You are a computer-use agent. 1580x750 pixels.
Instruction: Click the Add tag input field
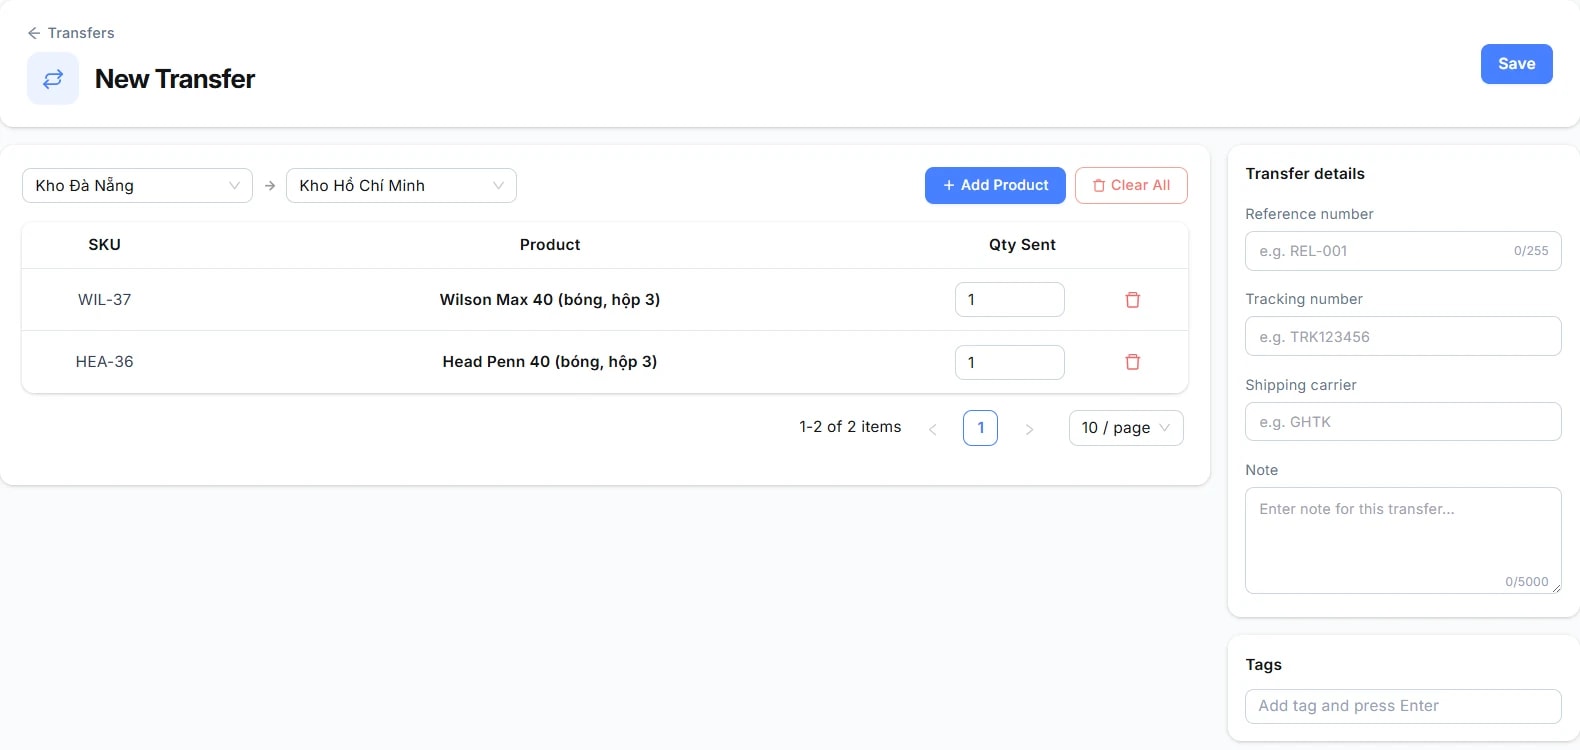click(x=1403, y=706)
